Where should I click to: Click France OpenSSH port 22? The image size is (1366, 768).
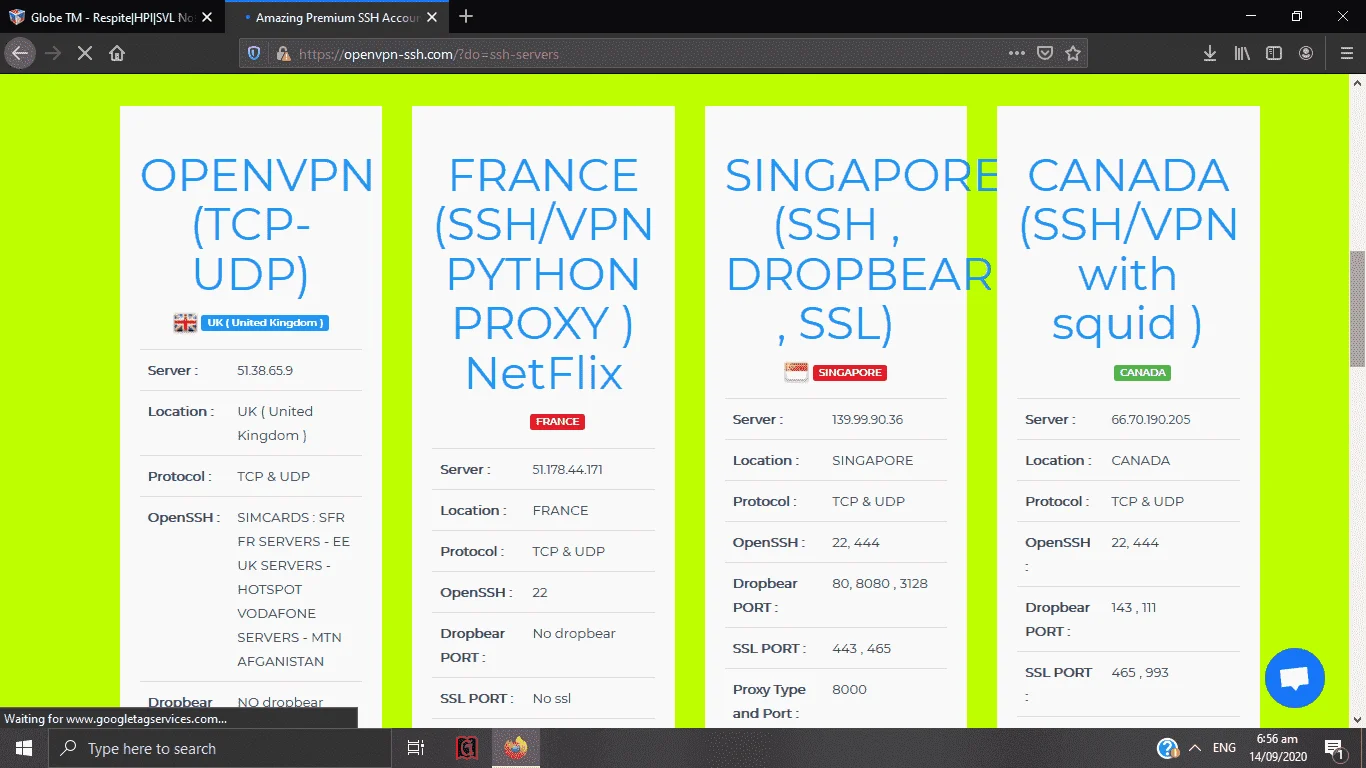coord(540,592)
